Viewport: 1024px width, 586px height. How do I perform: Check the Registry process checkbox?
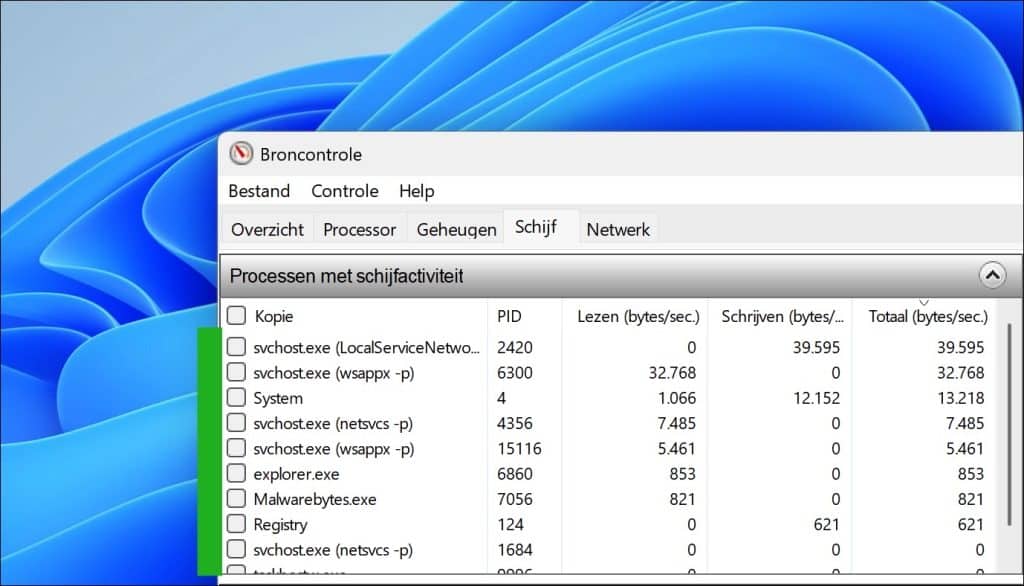pyautogui.click(x=236, y=524)
